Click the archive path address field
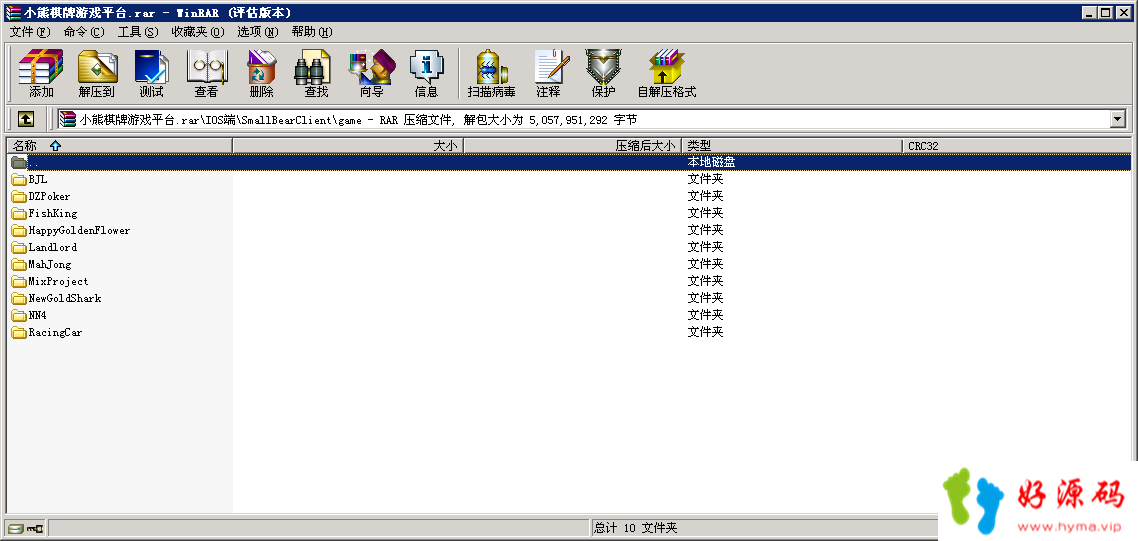The width and height of the screenshot is (1138, 541). tap(583, 119)
